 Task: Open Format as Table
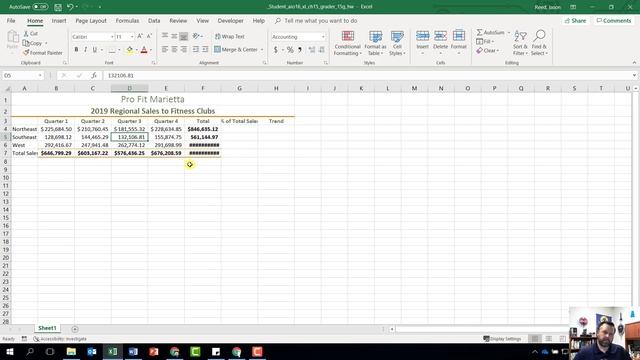click(376, 43)
